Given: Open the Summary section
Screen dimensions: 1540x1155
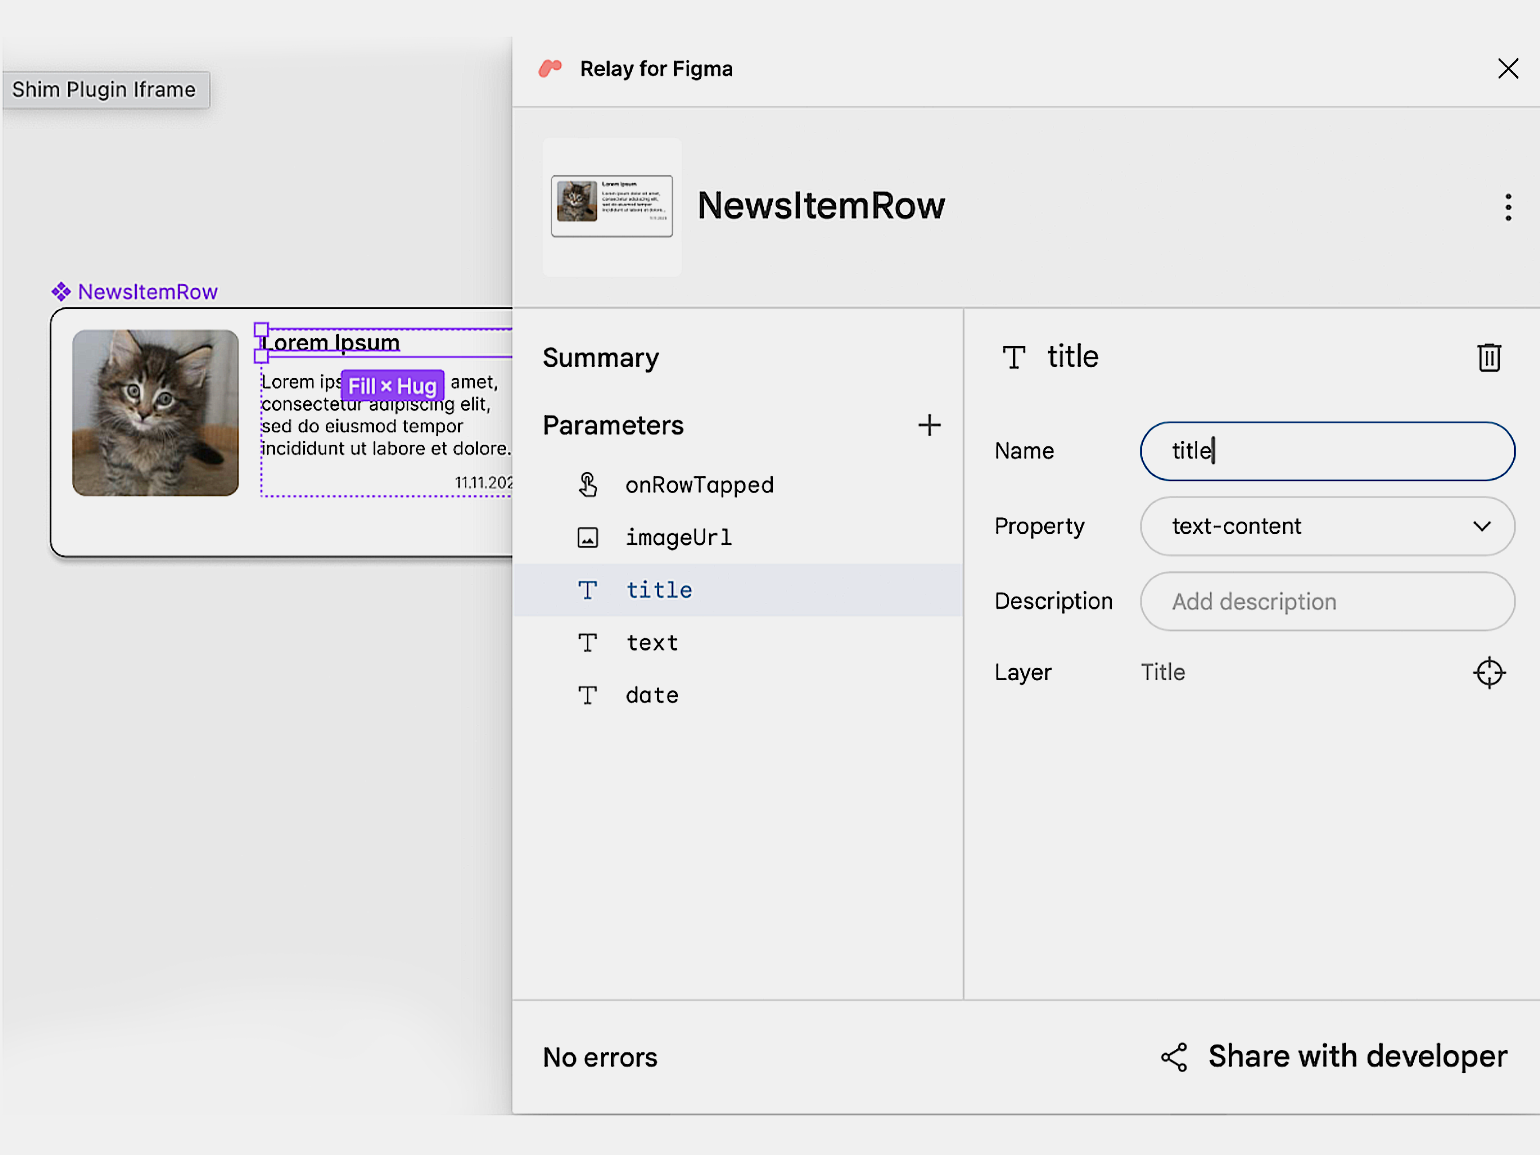Looking at the screenshot, I should coord(601,358).
